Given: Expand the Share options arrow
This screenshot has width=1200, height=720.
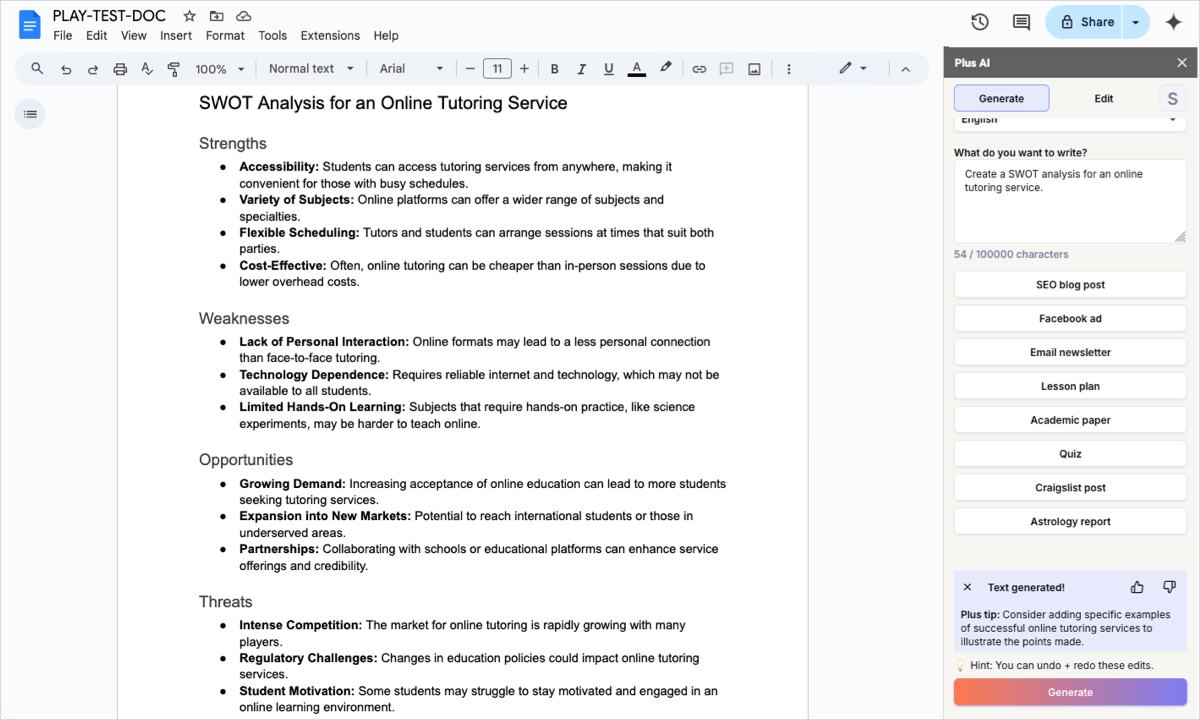Looking at the screenshot, I should pos(1136,22).
